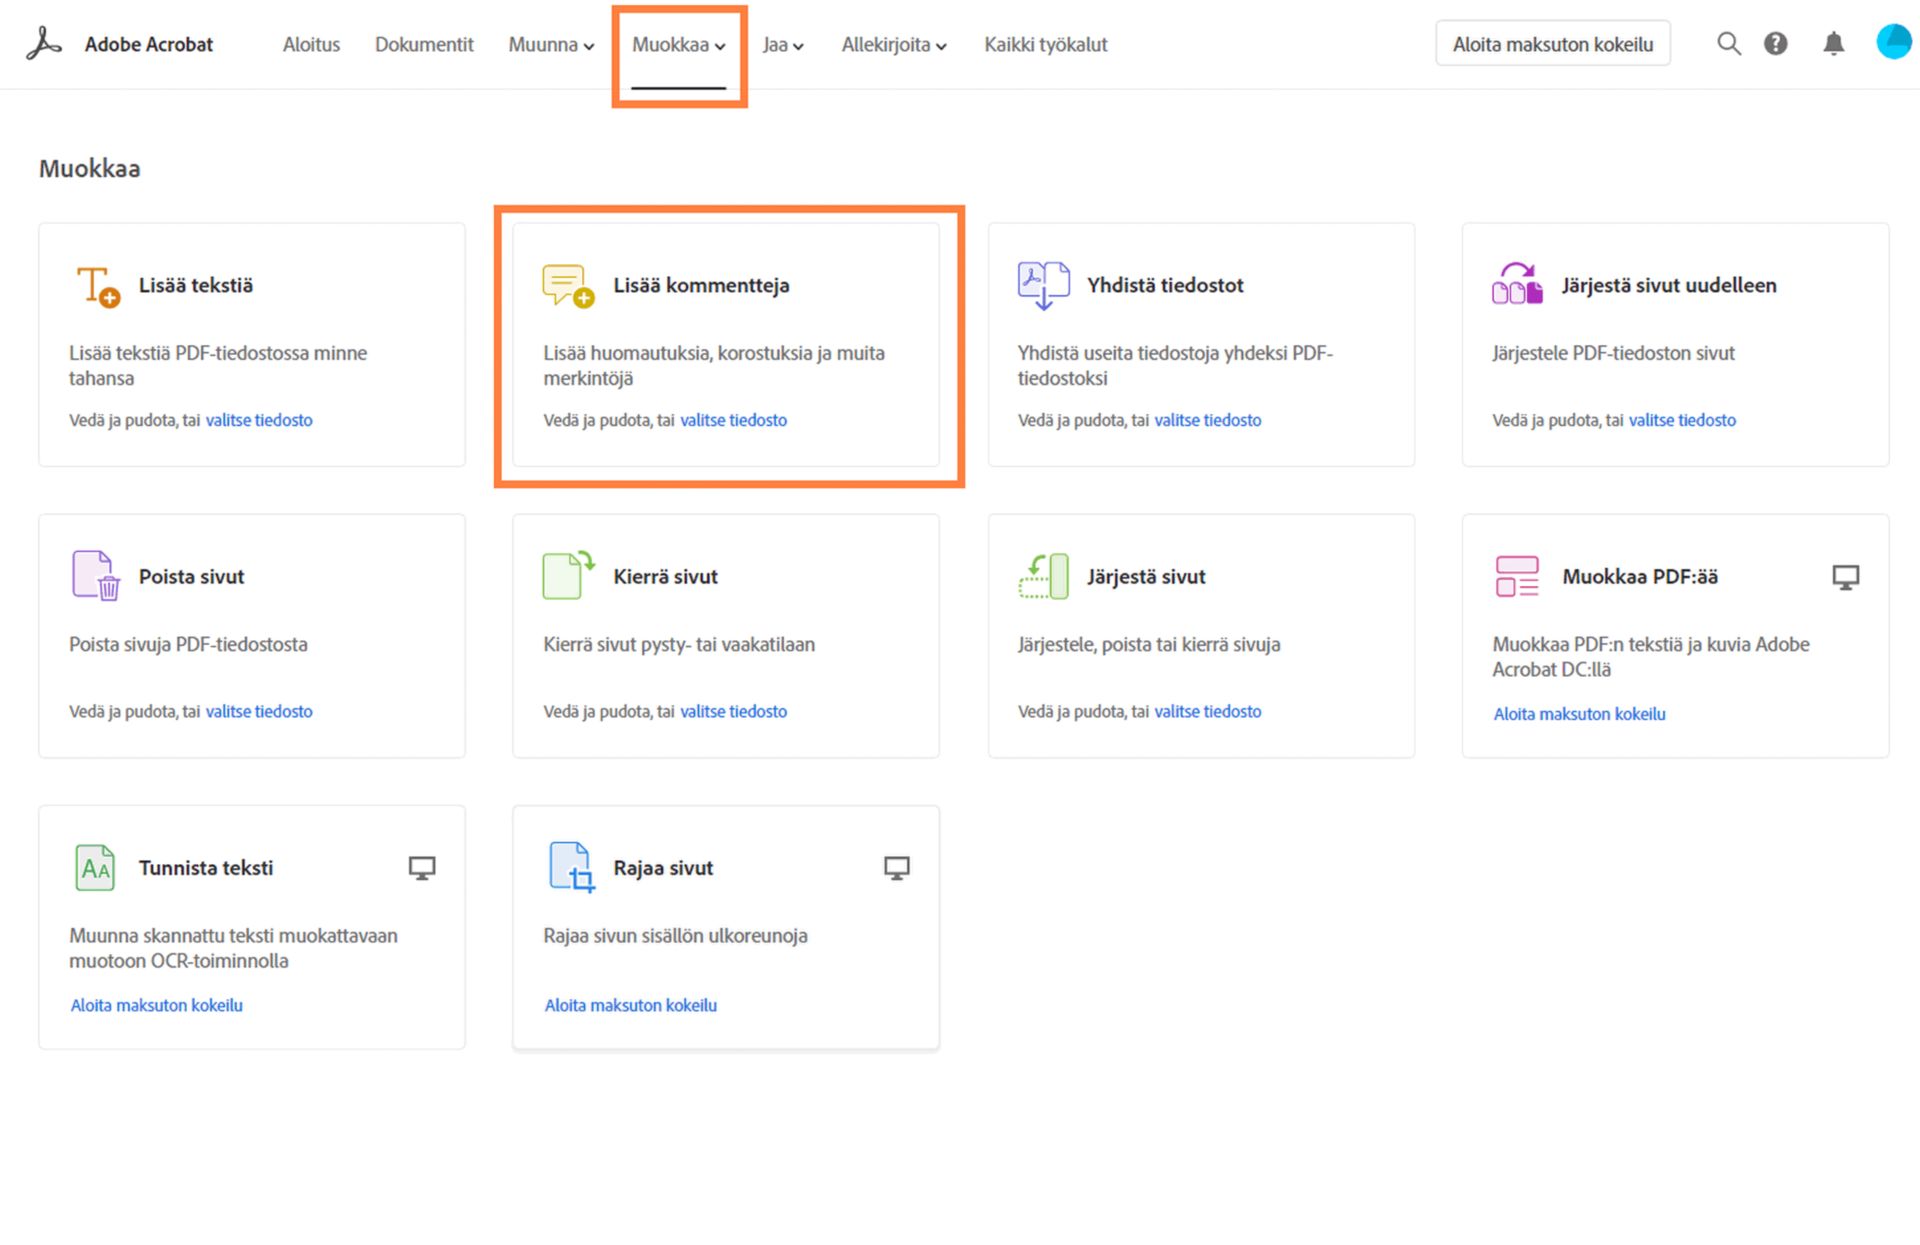Click description 'Poista sivuja PDF-tiedostosta'

pos(188,645)
